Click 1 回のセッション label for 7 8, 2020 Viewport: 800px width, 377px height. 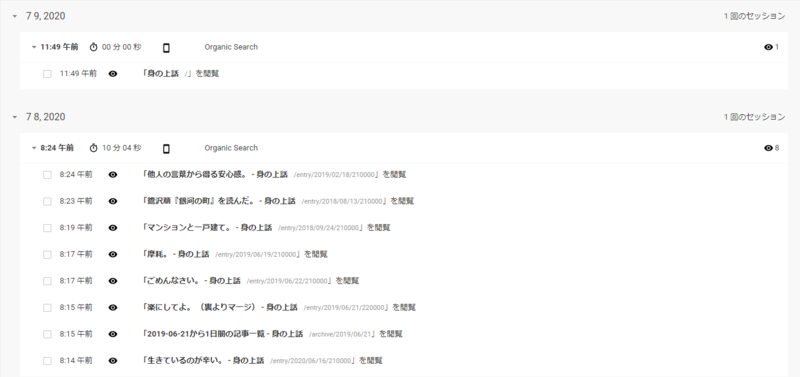754,117
